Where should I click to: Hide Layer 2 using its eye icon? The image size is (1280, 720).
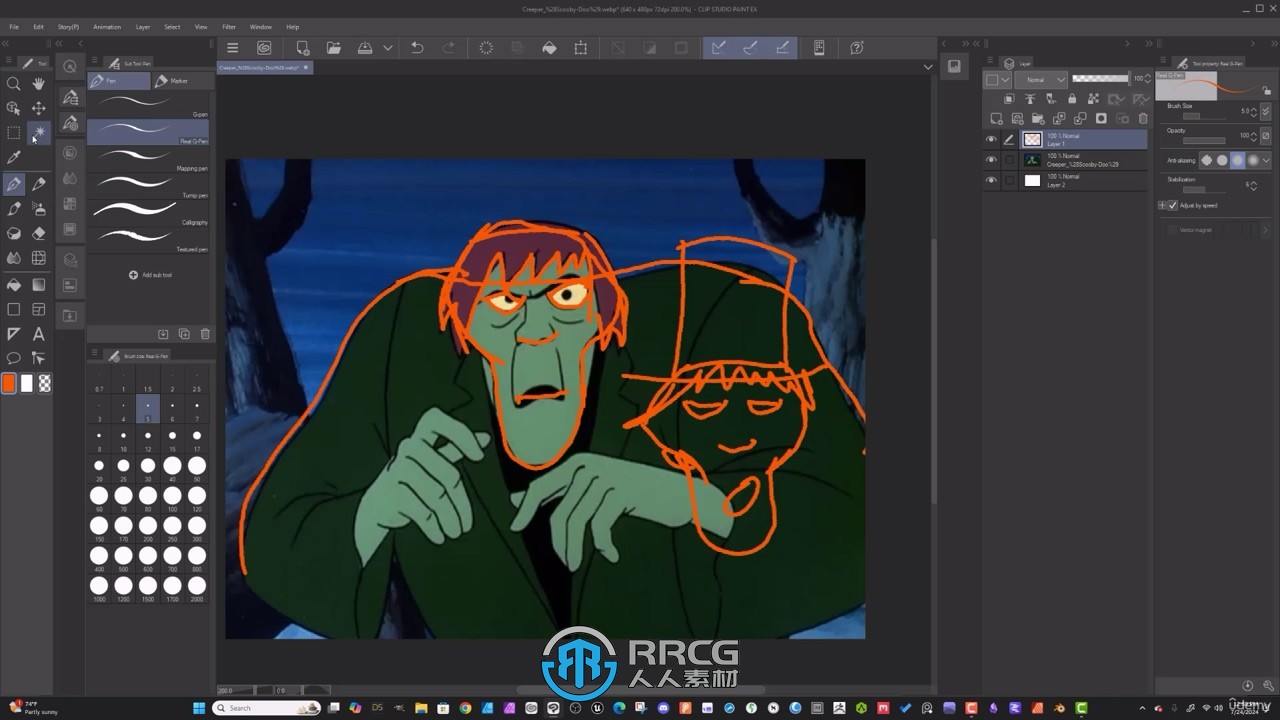[991, 180]
